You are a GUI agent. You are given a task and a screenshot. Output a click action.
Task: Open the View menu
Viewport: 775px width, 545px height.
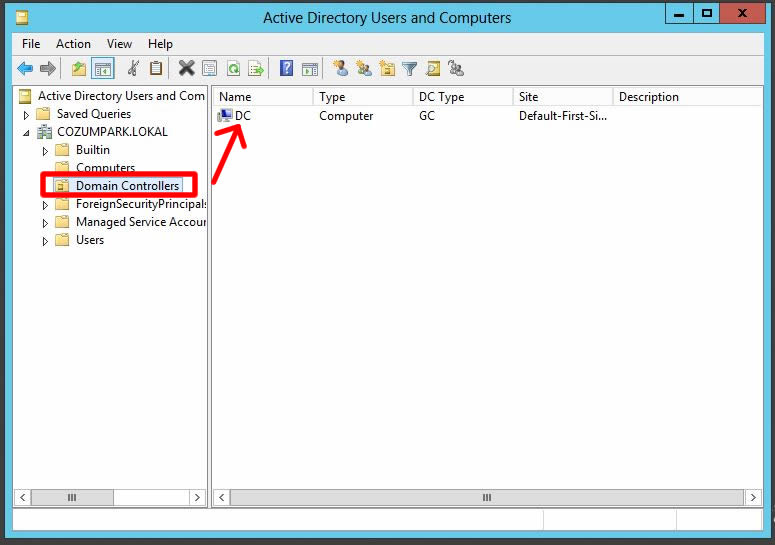(x=119, y=44)
